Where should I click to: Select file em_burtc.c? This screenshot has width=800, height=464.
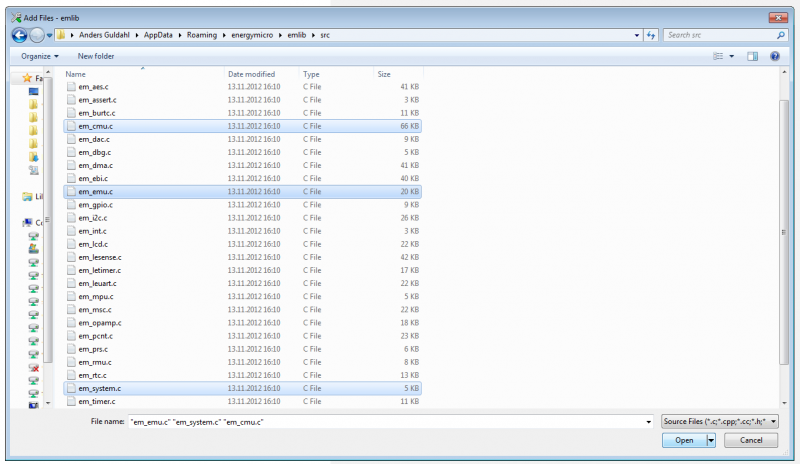[x=242, y=113]
